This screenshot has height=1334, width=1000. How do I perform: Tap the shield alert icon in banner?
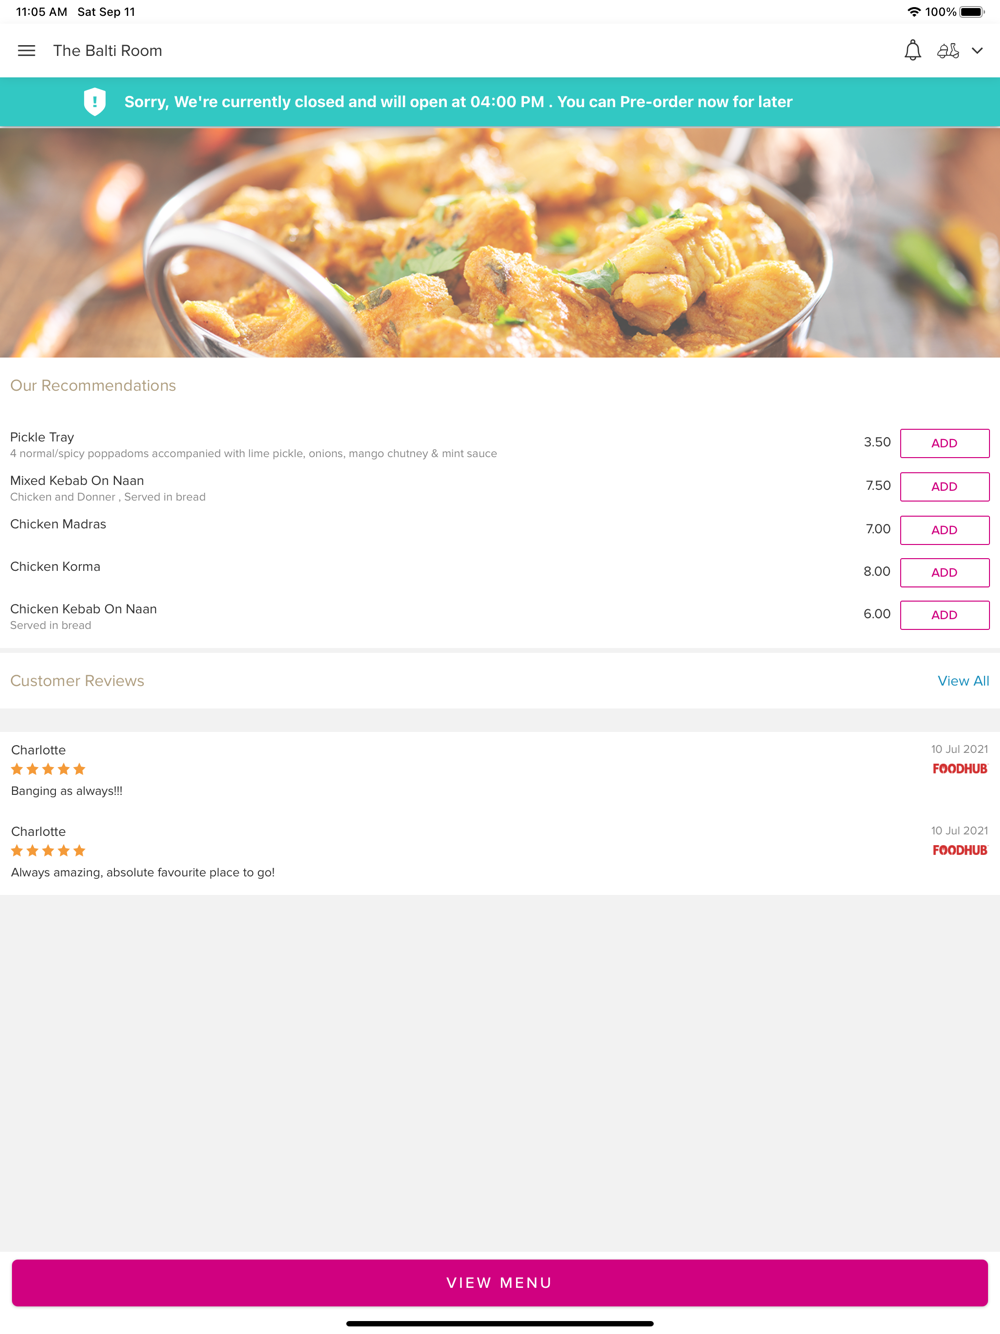(95, 102)
